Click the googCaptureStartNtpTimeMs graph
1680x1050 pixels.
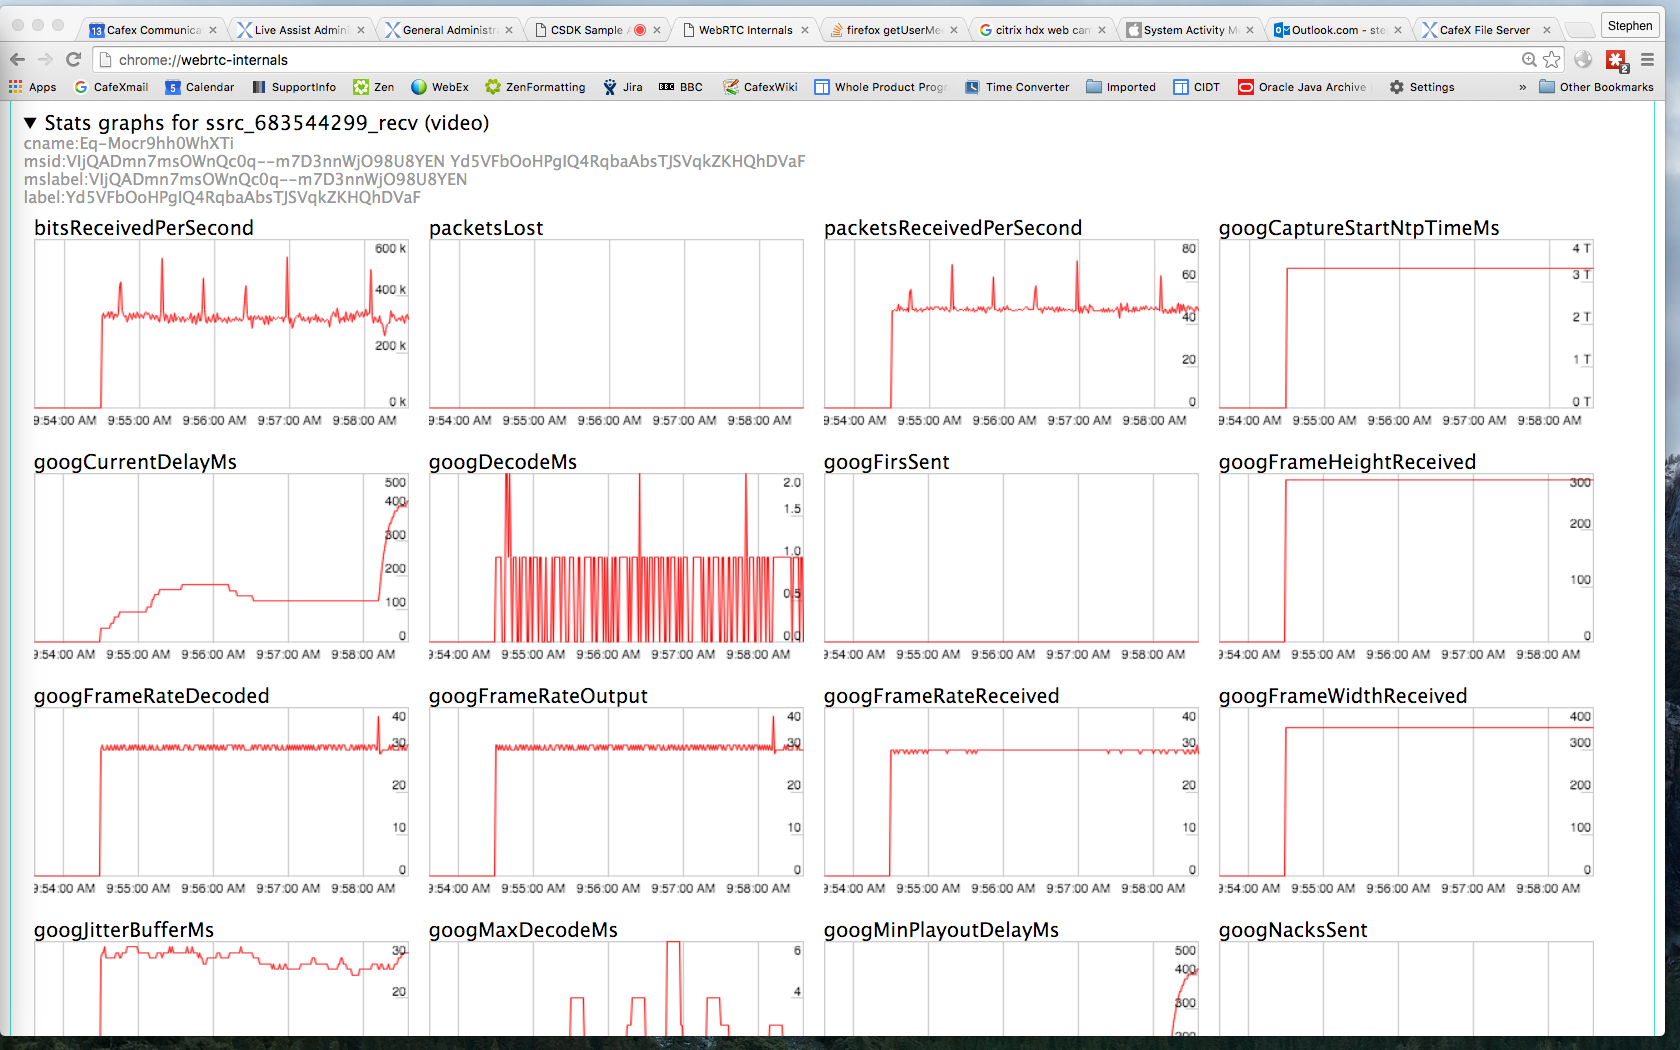(x=1406, y=324)
